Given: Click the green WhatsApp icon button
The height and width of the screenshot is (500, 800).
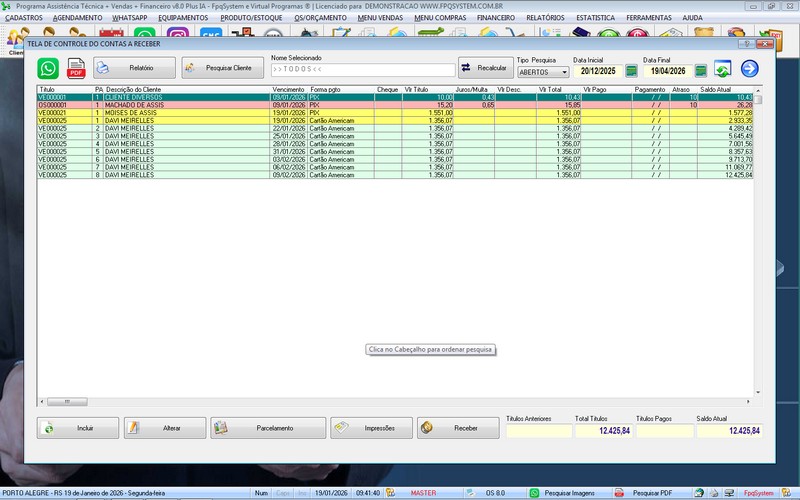Looking at the screenshot, I should click(48, 68).
